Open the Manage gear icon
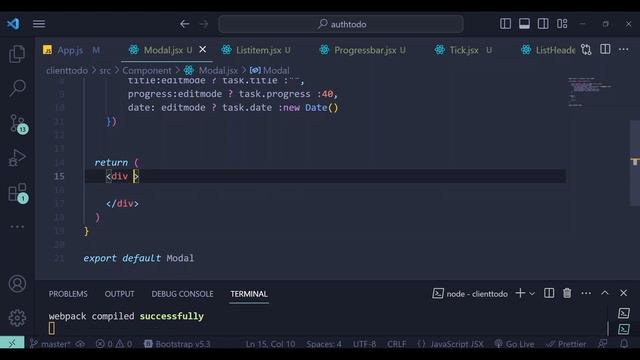Screen dimensions: 640x360 (x=17, y=318)
